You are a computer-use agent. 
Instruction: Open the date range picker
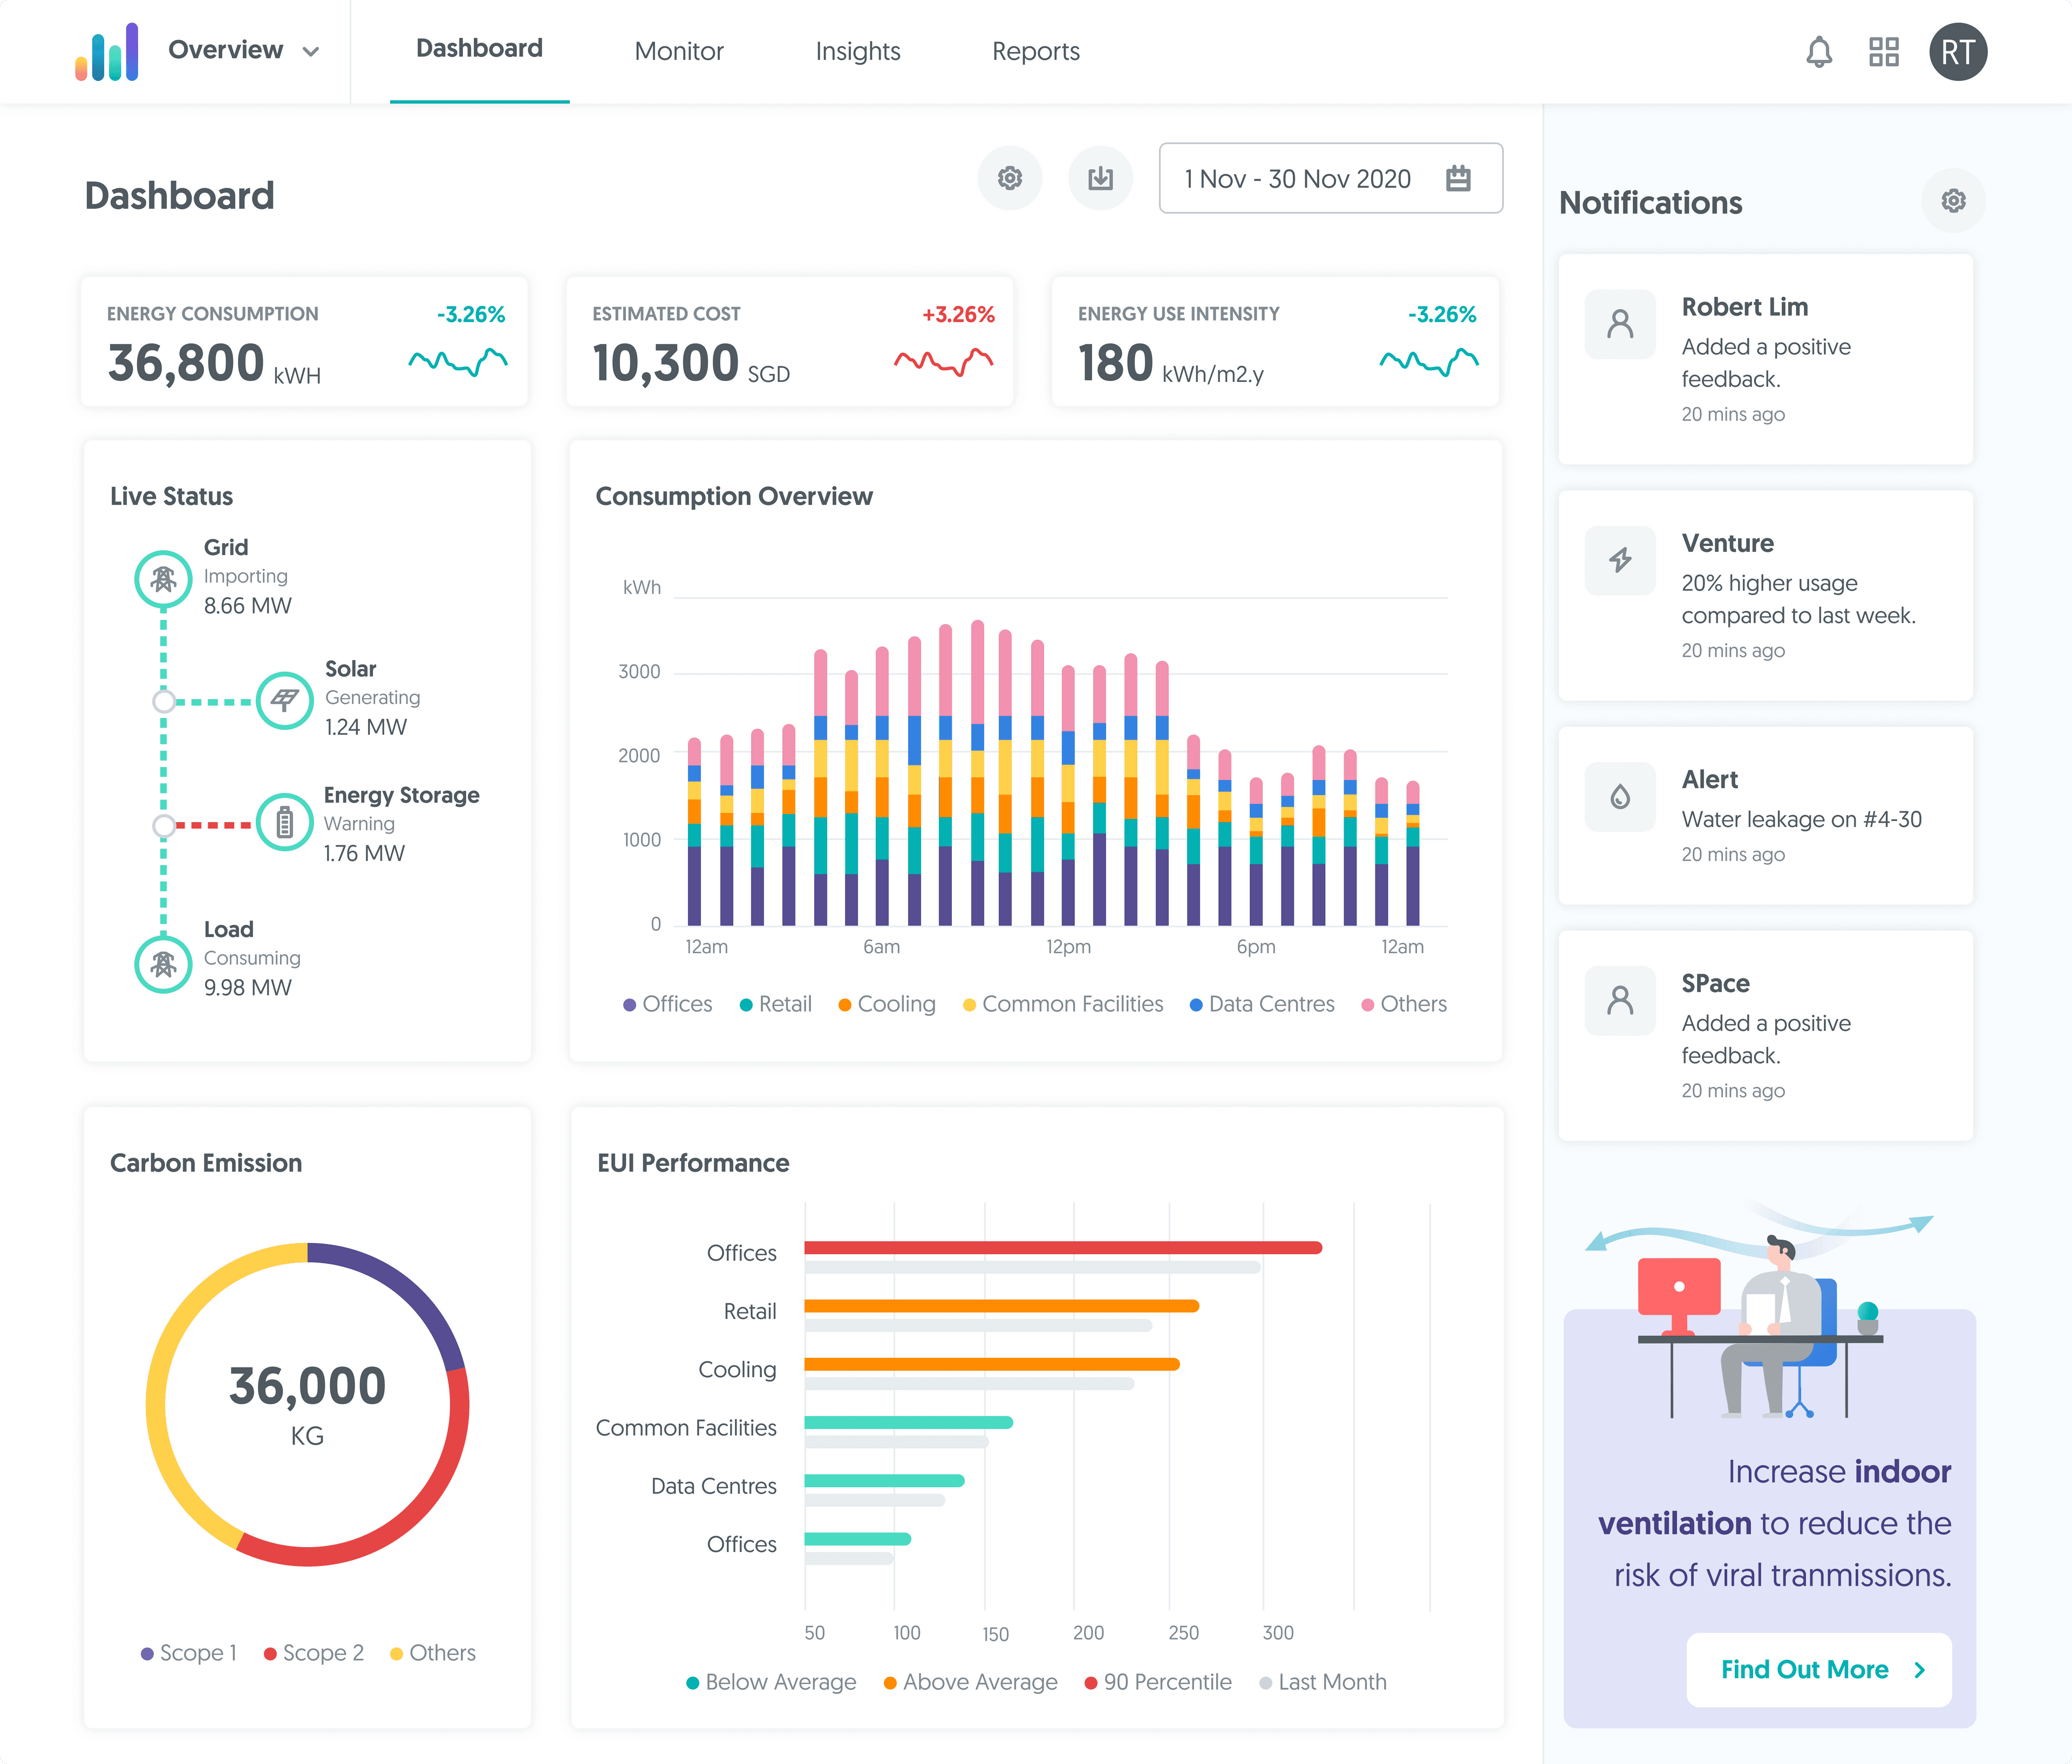click(x=1298, y=179)
